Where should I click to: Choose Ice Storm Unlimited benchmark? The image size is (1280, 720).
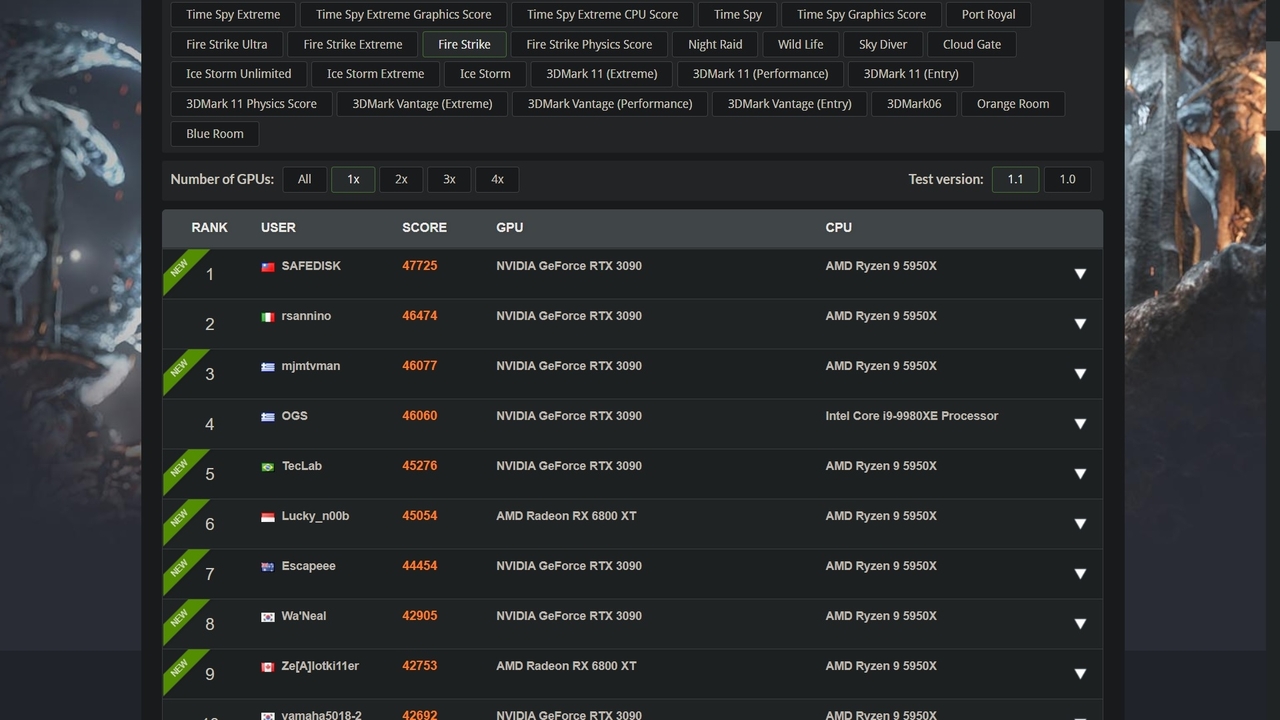click(x=239, y=74)
